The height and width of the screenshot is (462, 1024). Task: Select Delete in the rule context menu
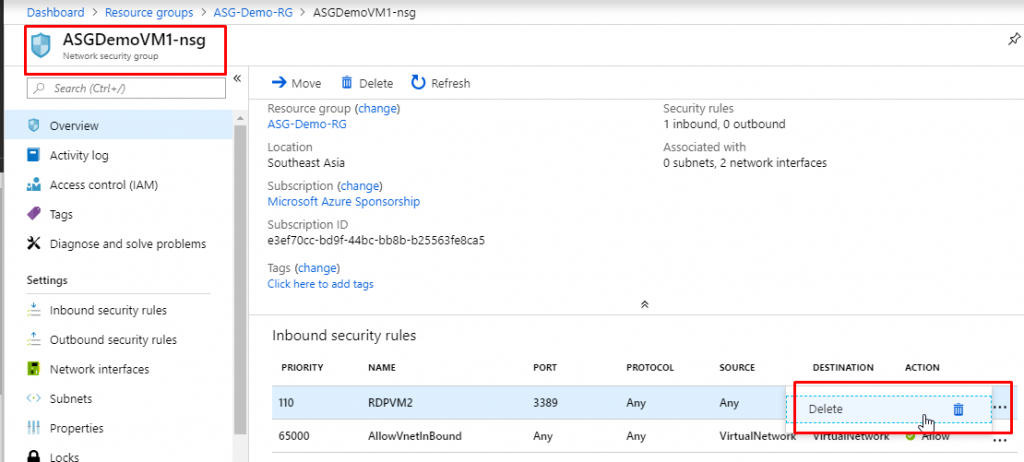826,409
